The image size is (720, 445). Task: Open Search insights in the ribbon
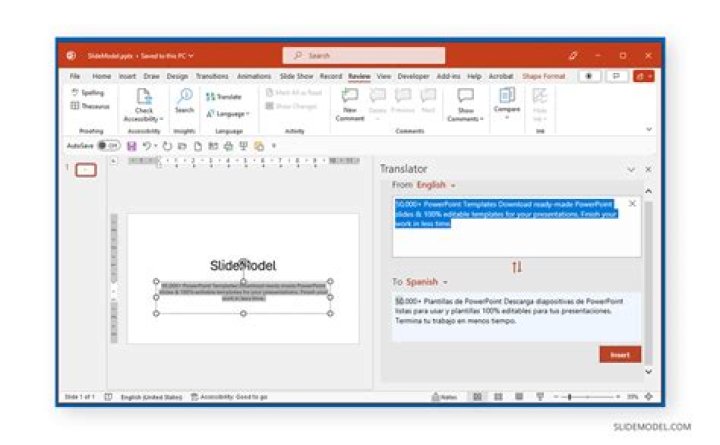pyautogui.click(x=185, y=101)
